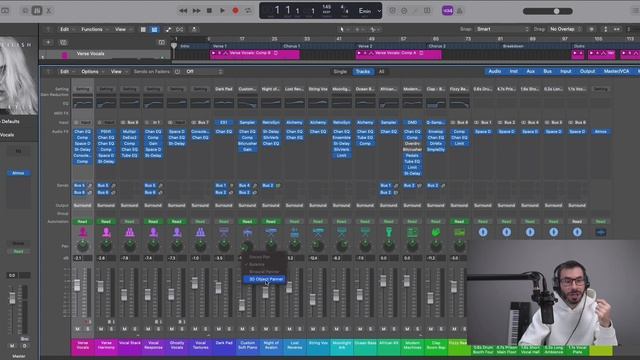Click the Moonlight Ark channel icon

[x=342, y=232]
